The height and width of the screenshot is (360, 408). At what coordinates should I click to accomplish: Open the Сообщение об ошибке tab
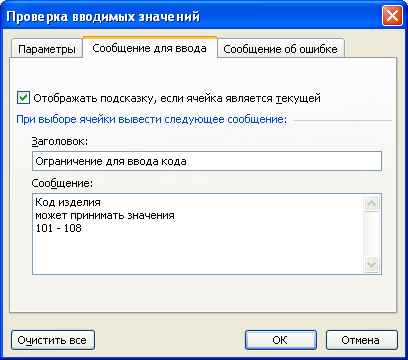pyautogui.click(x=280, y=49)
